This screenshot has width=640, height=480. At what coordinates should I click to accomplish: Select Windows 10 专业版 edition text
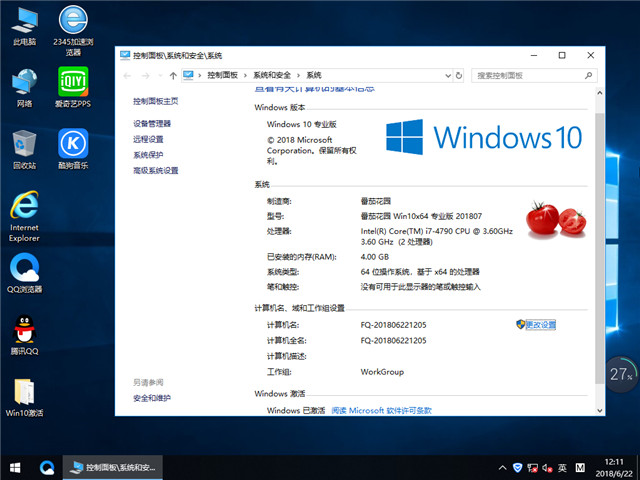coord(302,124)
